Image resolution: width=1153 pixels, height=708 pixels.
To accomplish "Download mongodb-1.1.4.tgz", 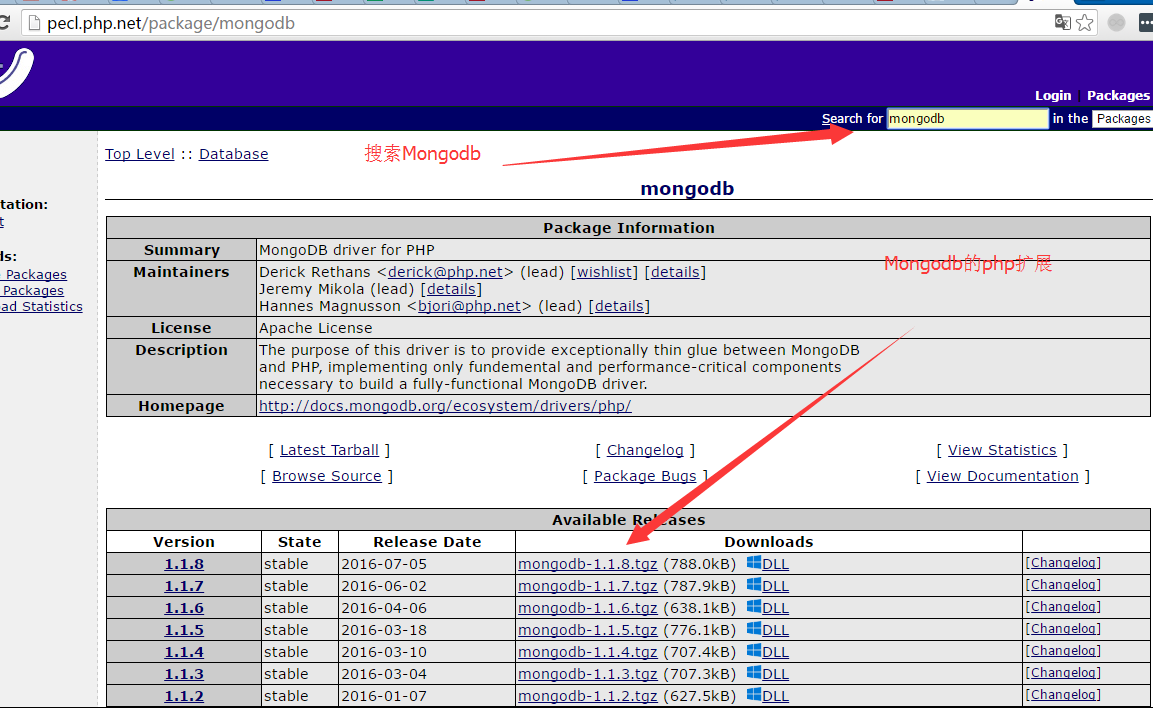I will [x=588, y=652].
